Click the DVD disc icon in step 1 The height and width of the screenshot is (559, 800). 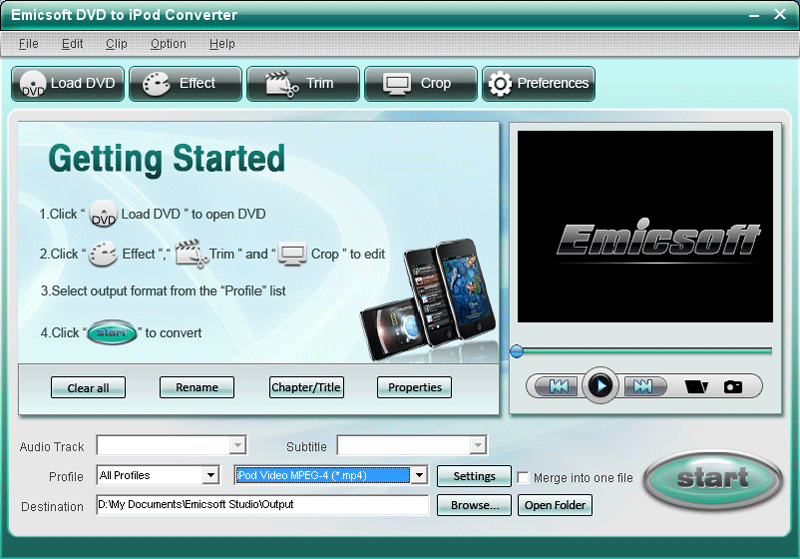104,214
